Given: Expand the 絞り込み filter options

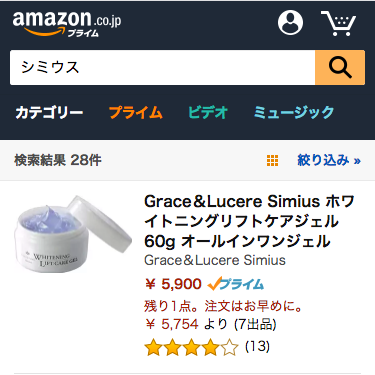Looking at the screenshot, I should click(x=329, y=160).
